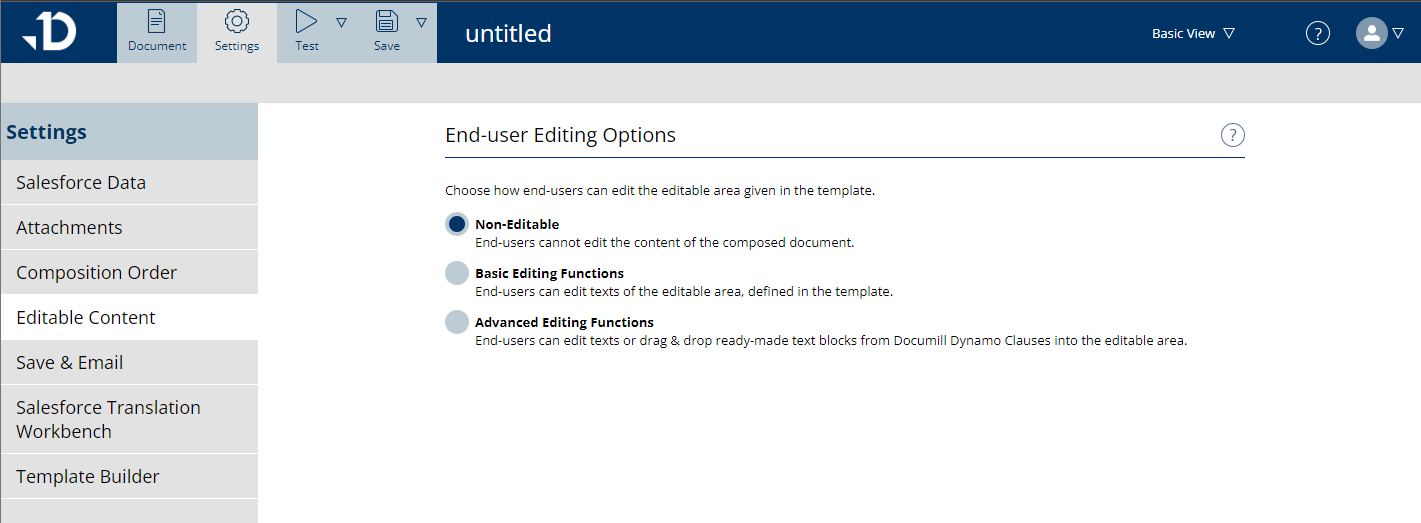The image size is (1421, 523).
Task: Switch to Composition Order section
Action: click(96, 273)
